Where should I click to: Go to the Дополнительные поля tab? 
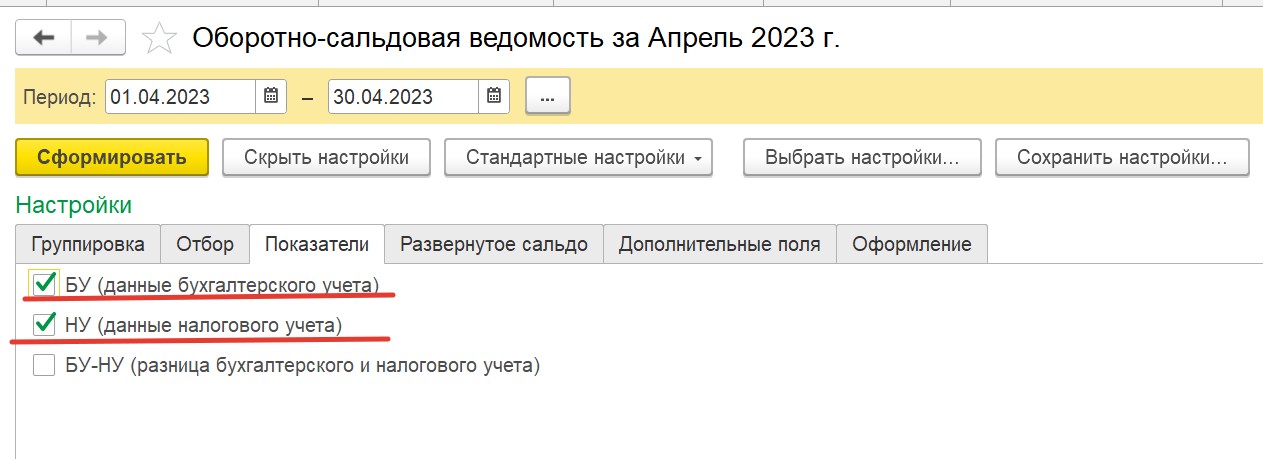coord(719,244)
